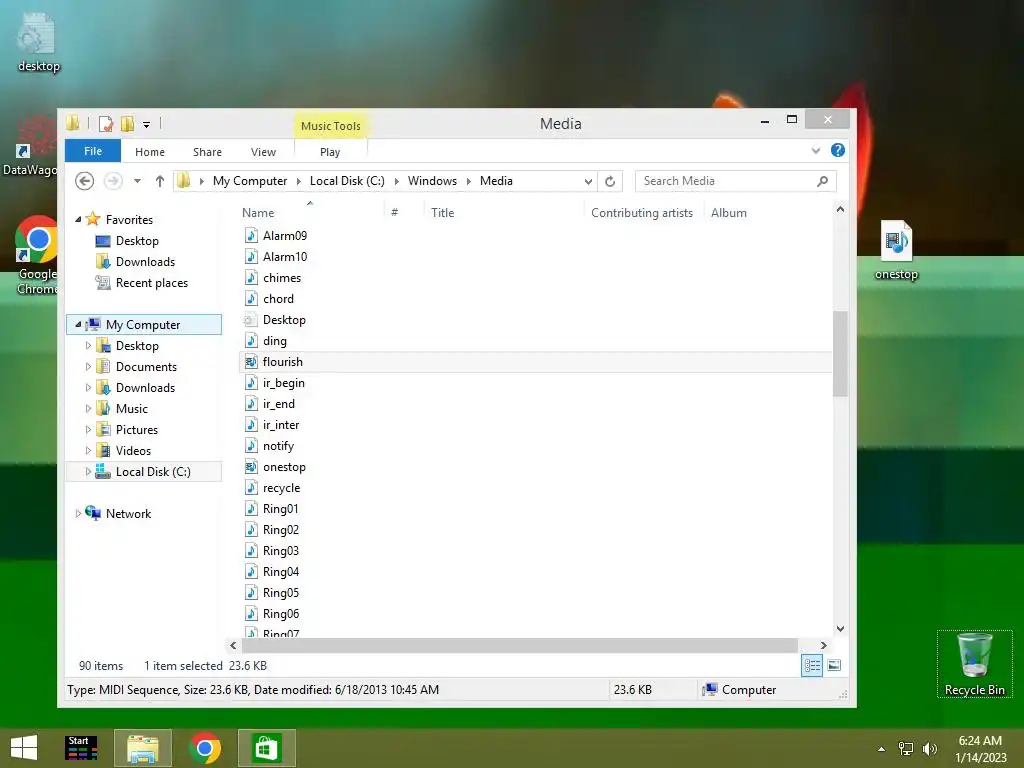Open the Customize Quick Access Toolbar arrow

[146, 124]
